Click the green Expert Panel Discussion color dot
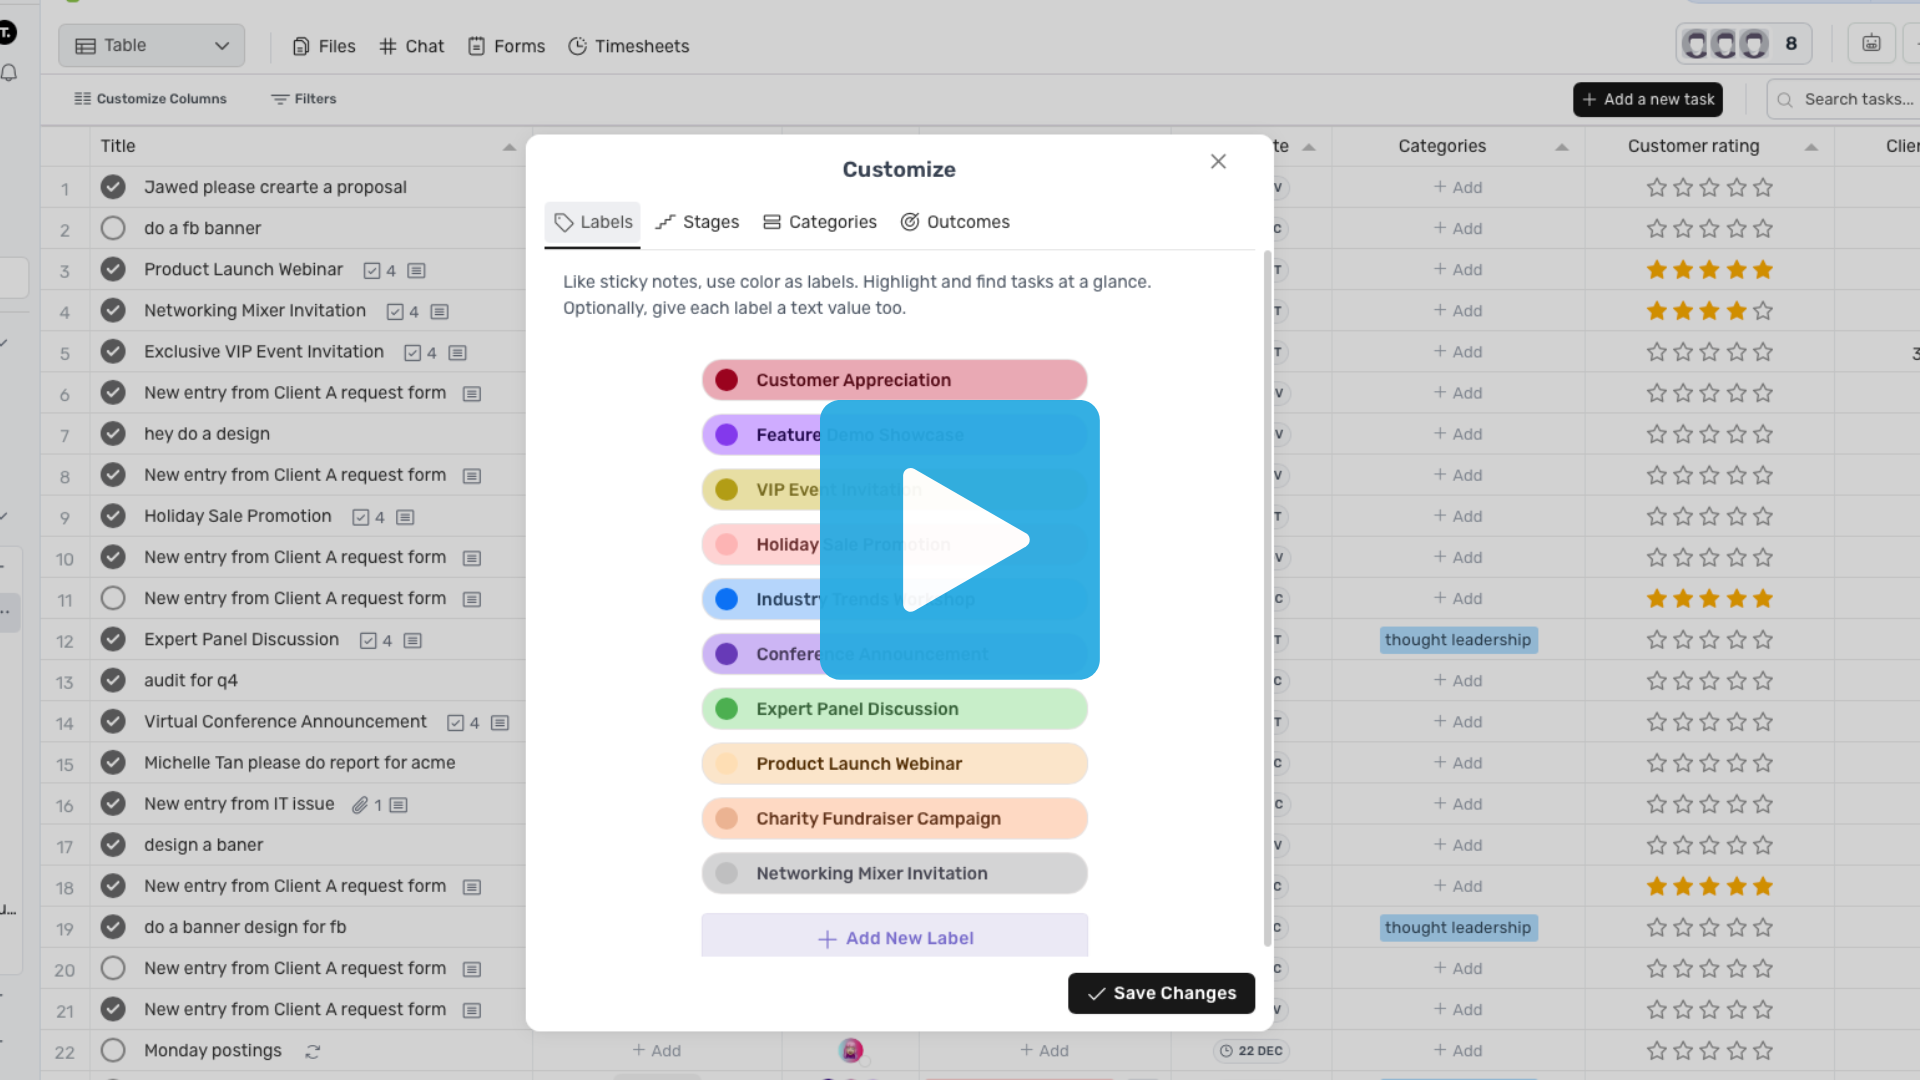Viewport: 1920px width, 1080px height. (727, 709)
